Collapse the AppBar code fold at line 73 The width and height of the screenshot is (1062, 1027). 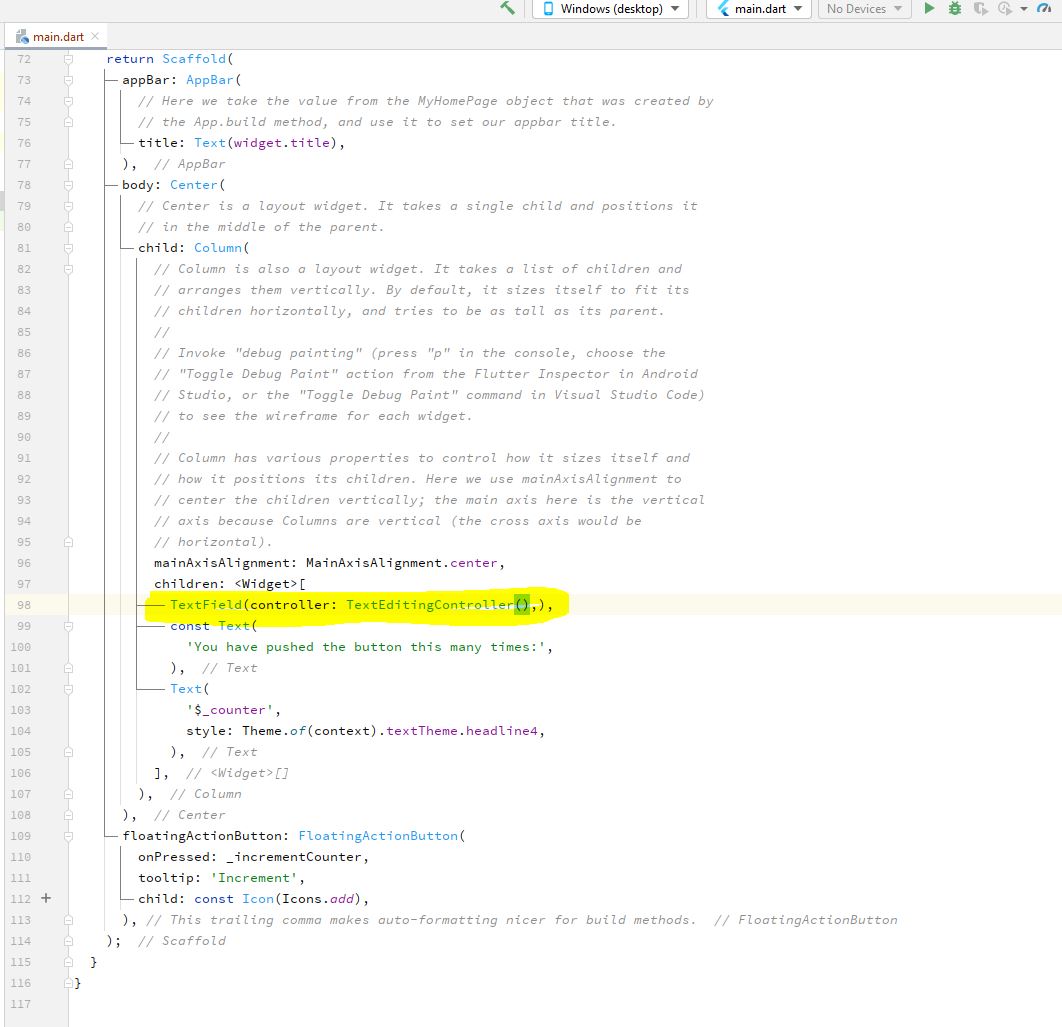pos(67,79)
